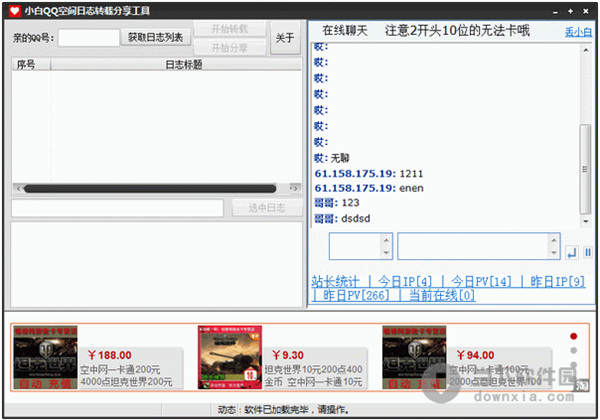600x420 pixels.
Task: Maximize the window with plus button
Action: (x=571, y=11)
